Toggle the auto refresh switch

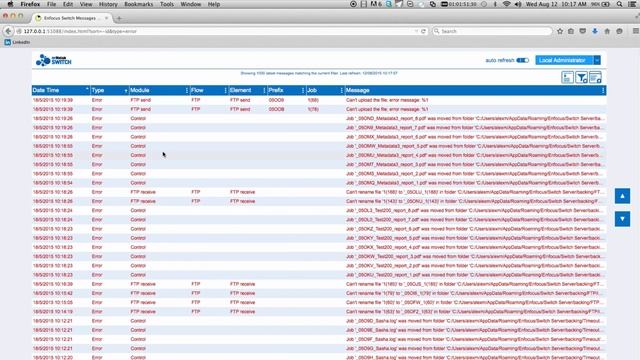pyautogui.click(x=522, y=60)
